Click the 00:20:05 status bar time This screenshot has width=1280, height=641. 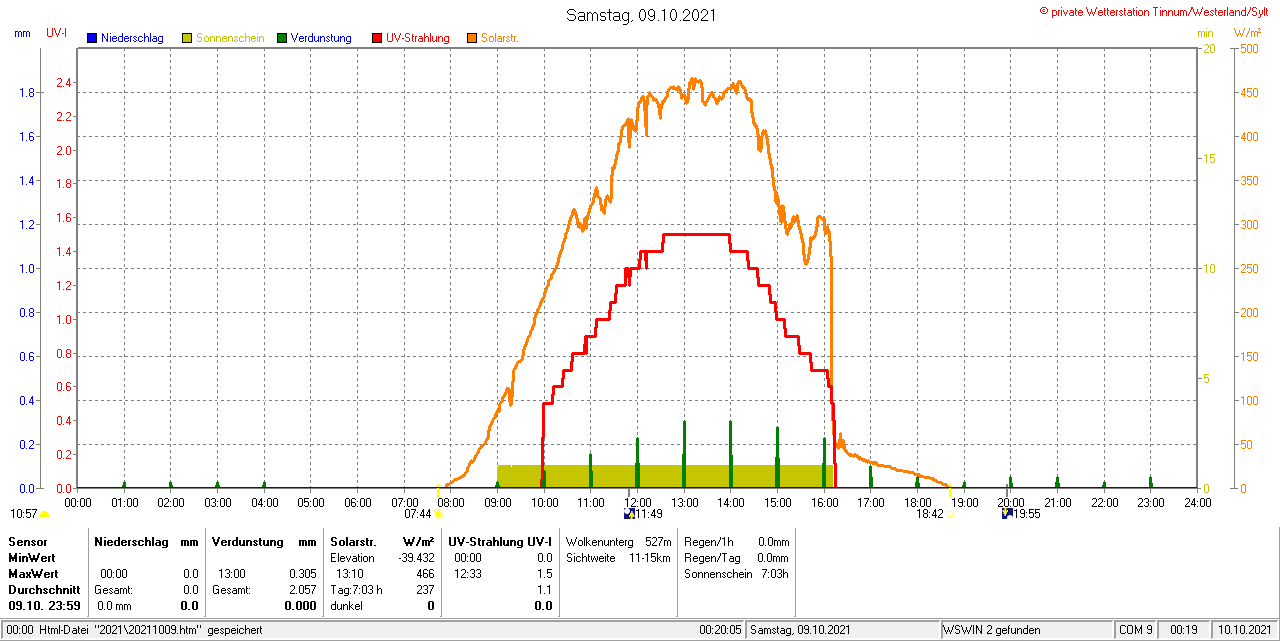point(720,630)
